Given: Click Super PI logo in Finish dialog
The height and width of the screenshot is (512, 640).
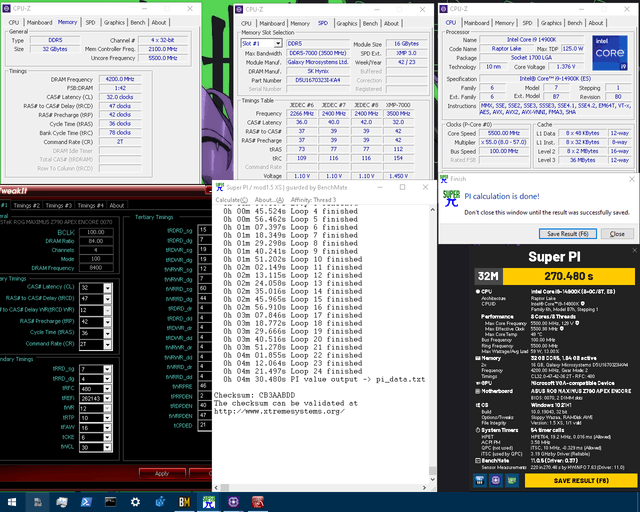Looking at the screenshot, I should 451,198.
